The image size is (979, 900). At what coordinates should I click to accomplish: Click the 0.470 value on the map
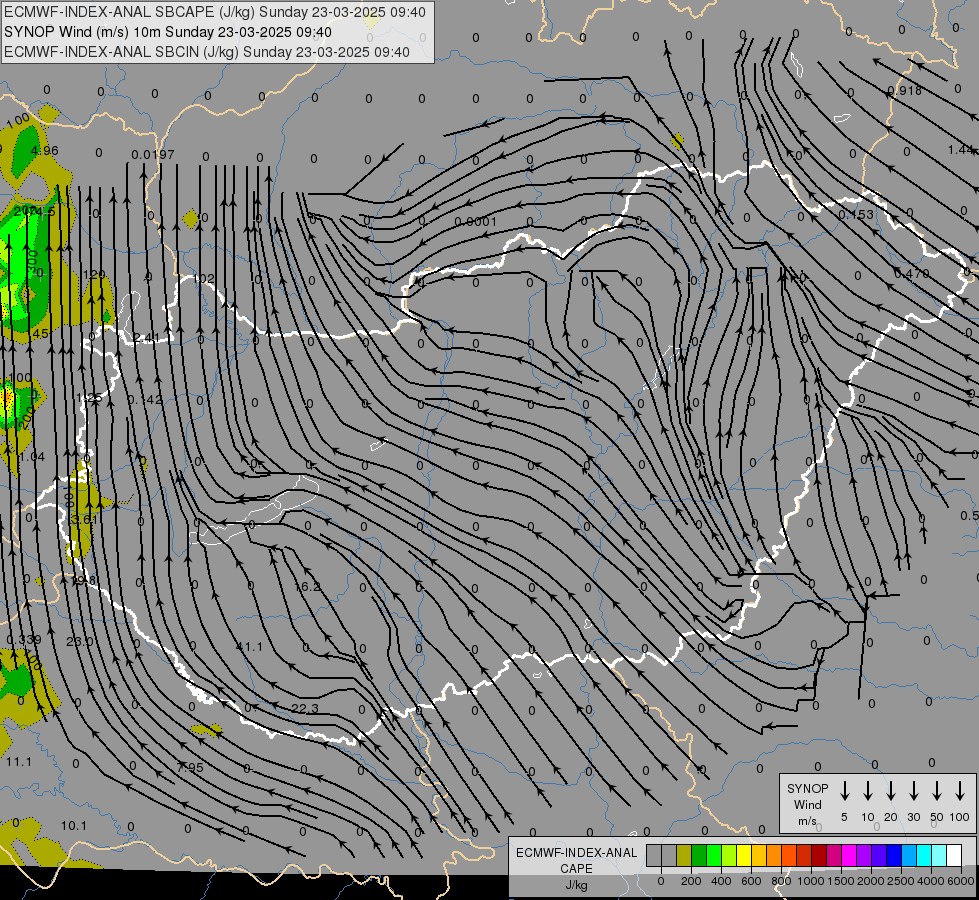(x=912, y=274)
